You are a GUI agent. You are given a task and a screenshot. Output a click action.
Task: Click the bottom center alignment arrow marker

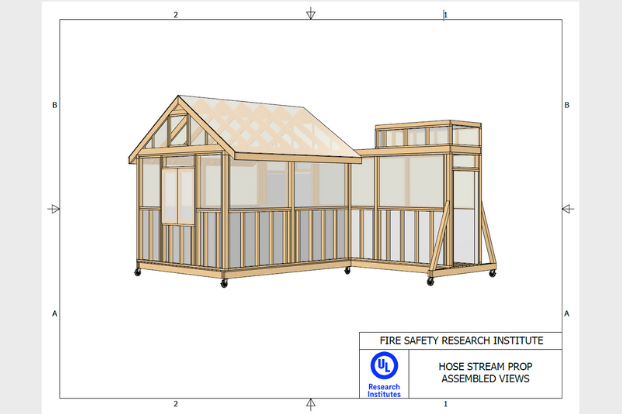pos(311,403)
